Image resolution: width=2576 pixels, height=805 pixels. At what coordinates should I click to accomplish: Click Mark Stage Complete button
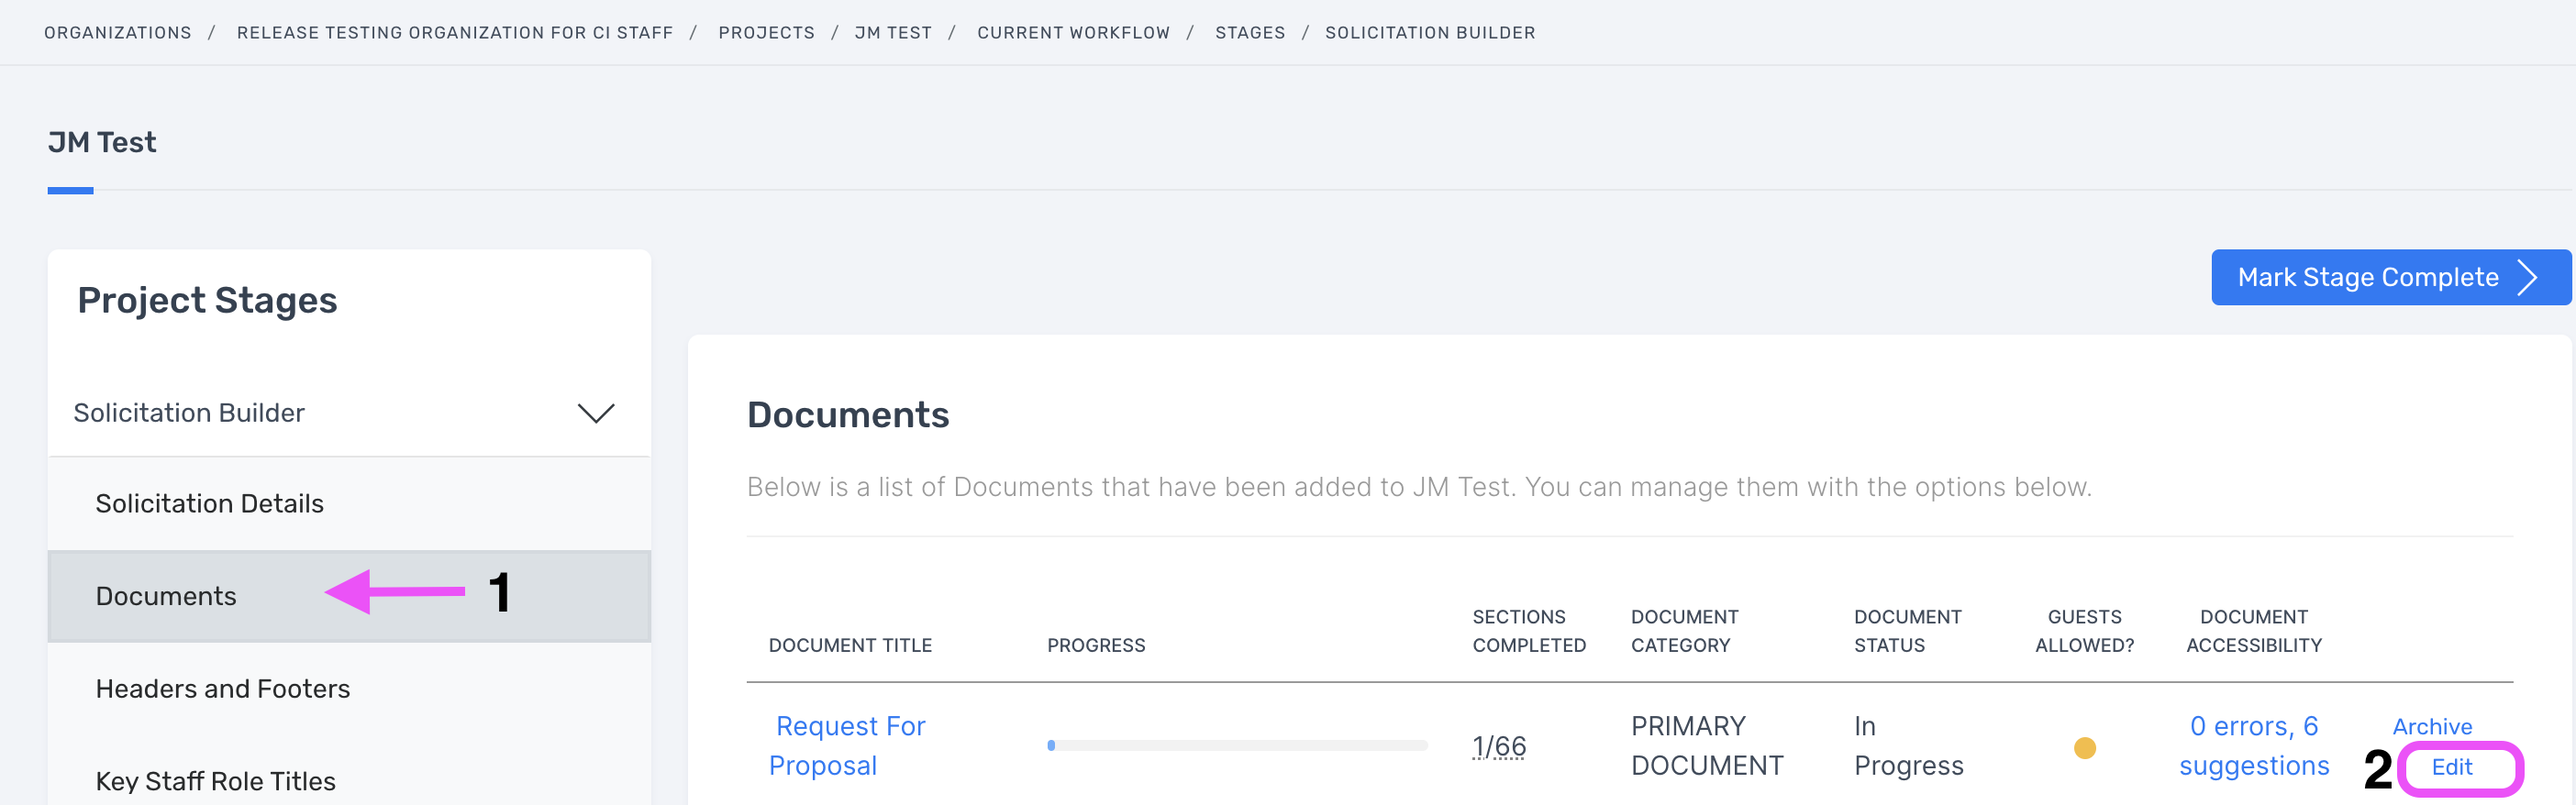pos(2390,277)
